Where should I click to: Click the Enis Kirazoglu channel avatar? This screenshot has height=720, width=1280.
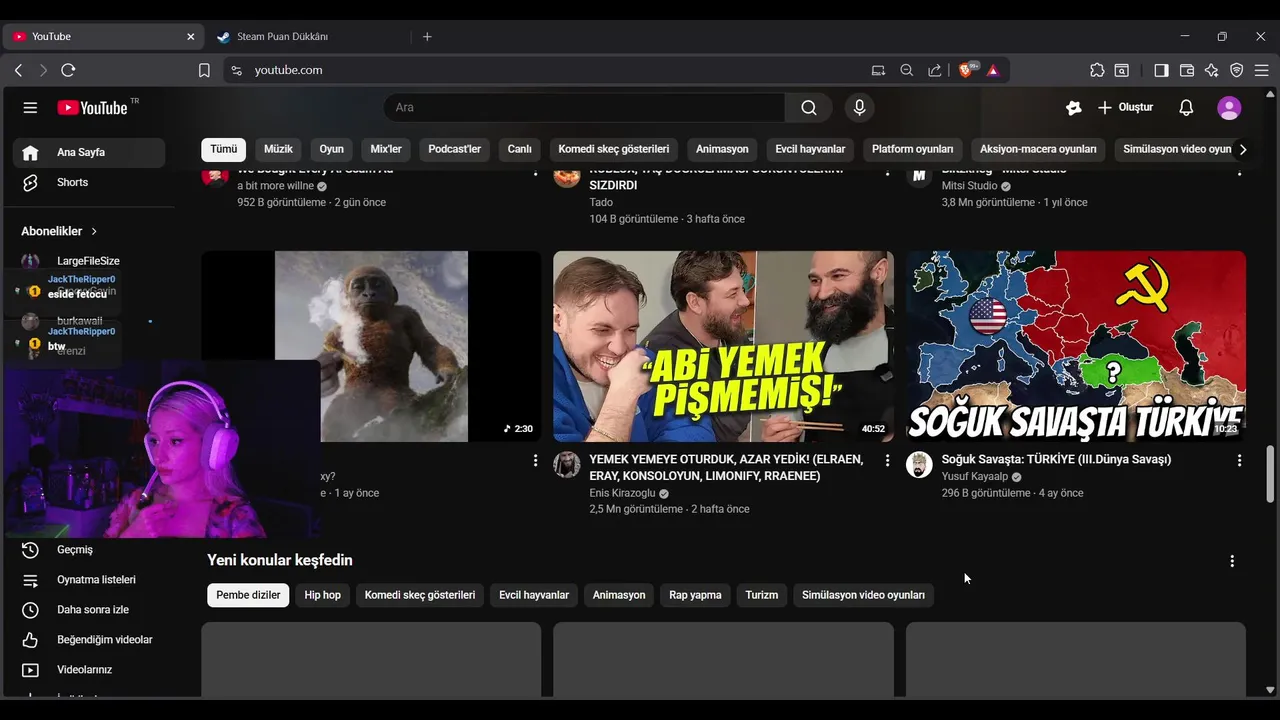[x=567, y=464]
